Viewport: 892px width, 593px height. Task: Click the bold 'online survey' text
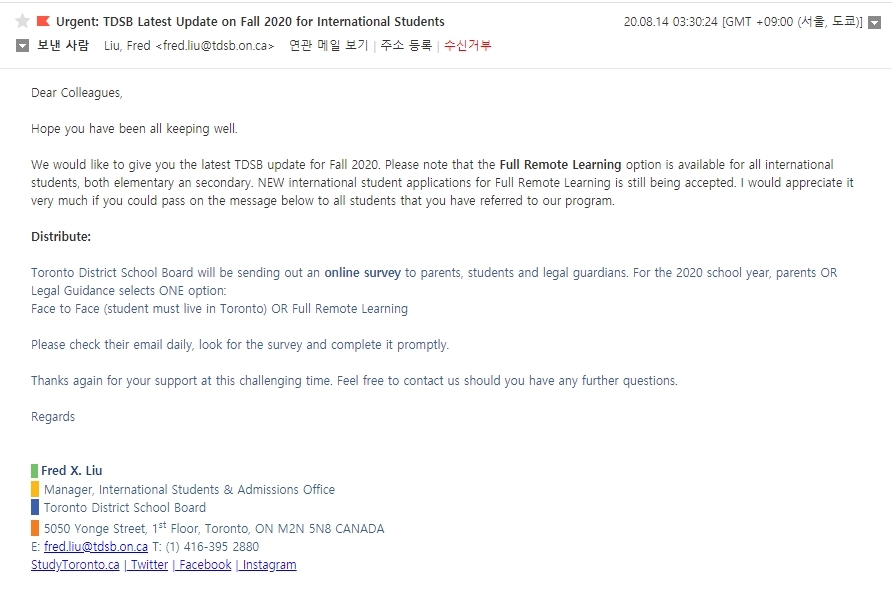[362, 273]
